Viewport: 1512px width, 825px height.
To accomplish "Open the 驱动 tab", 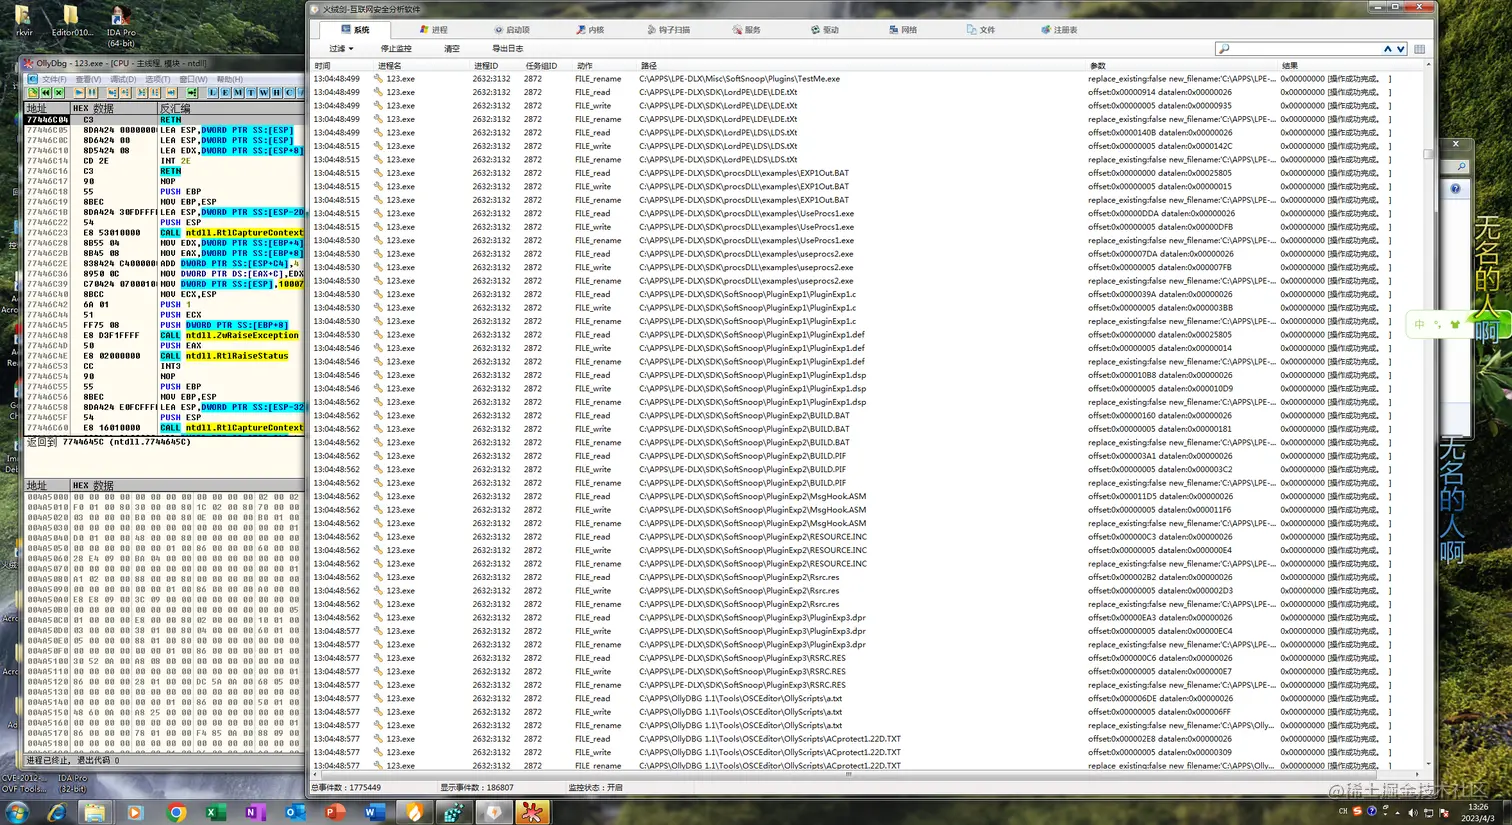I will (824, 30).
